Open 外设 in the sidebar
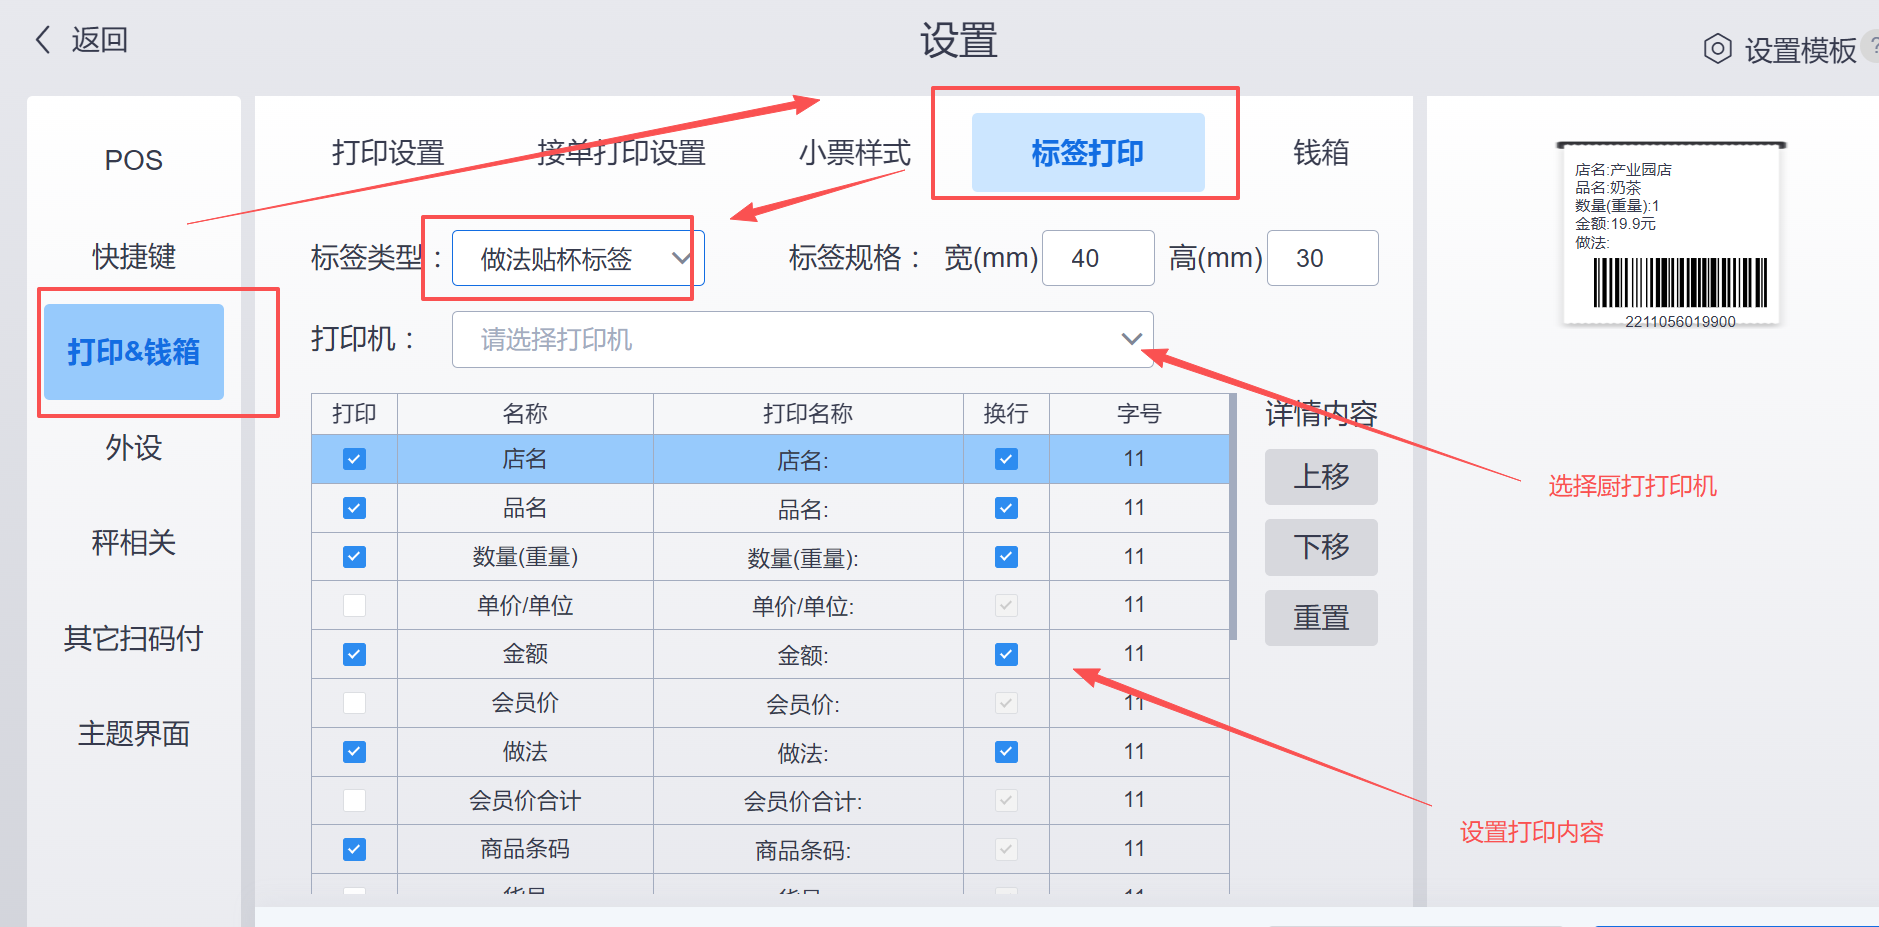The height and width of the screenshot is (927, 1879). (x=134, y=447)
